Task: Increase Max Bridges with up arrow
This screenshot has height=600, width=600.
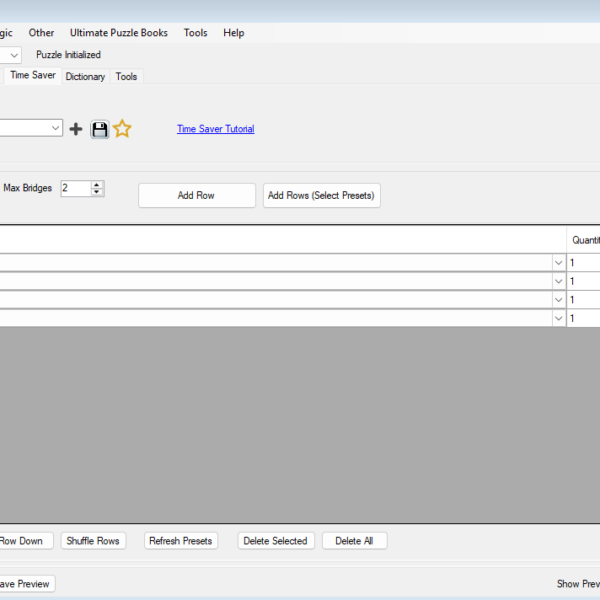Action: (97, 184)
